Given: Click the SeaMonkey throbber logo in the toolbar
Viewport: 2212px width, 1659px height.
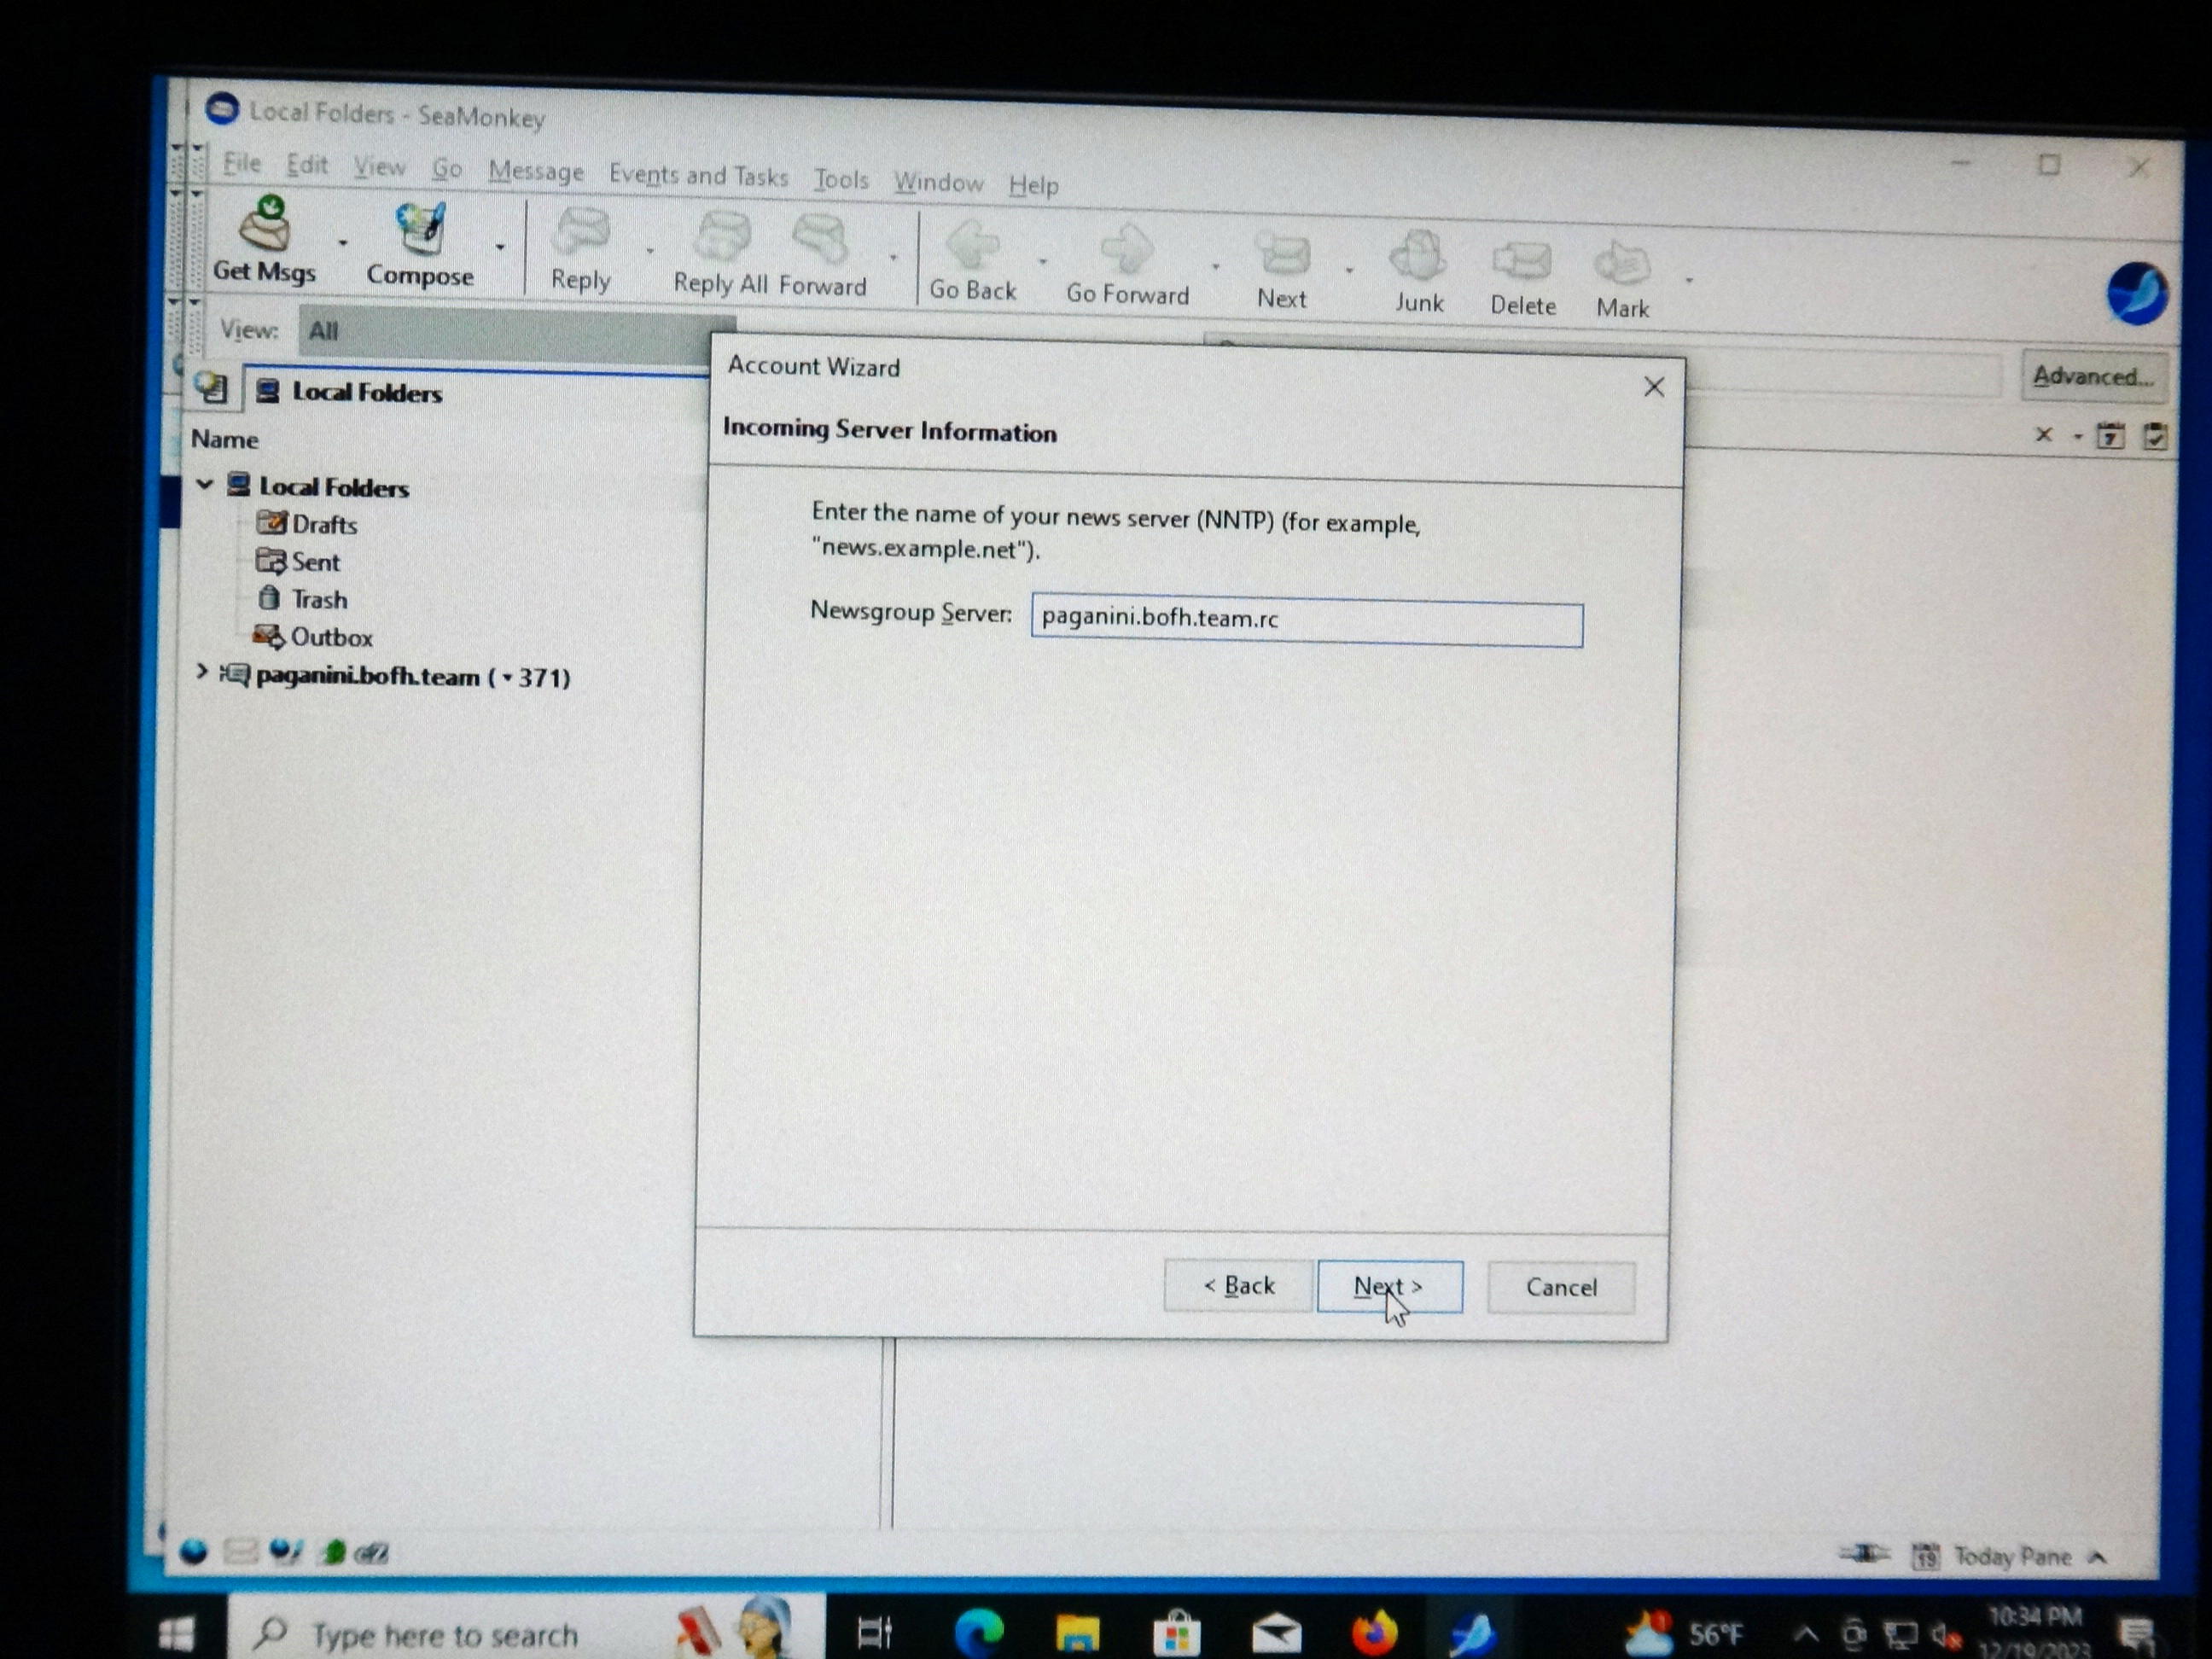Looking at the screenshot, I should pyautogui.click(x=2137, y=294).
